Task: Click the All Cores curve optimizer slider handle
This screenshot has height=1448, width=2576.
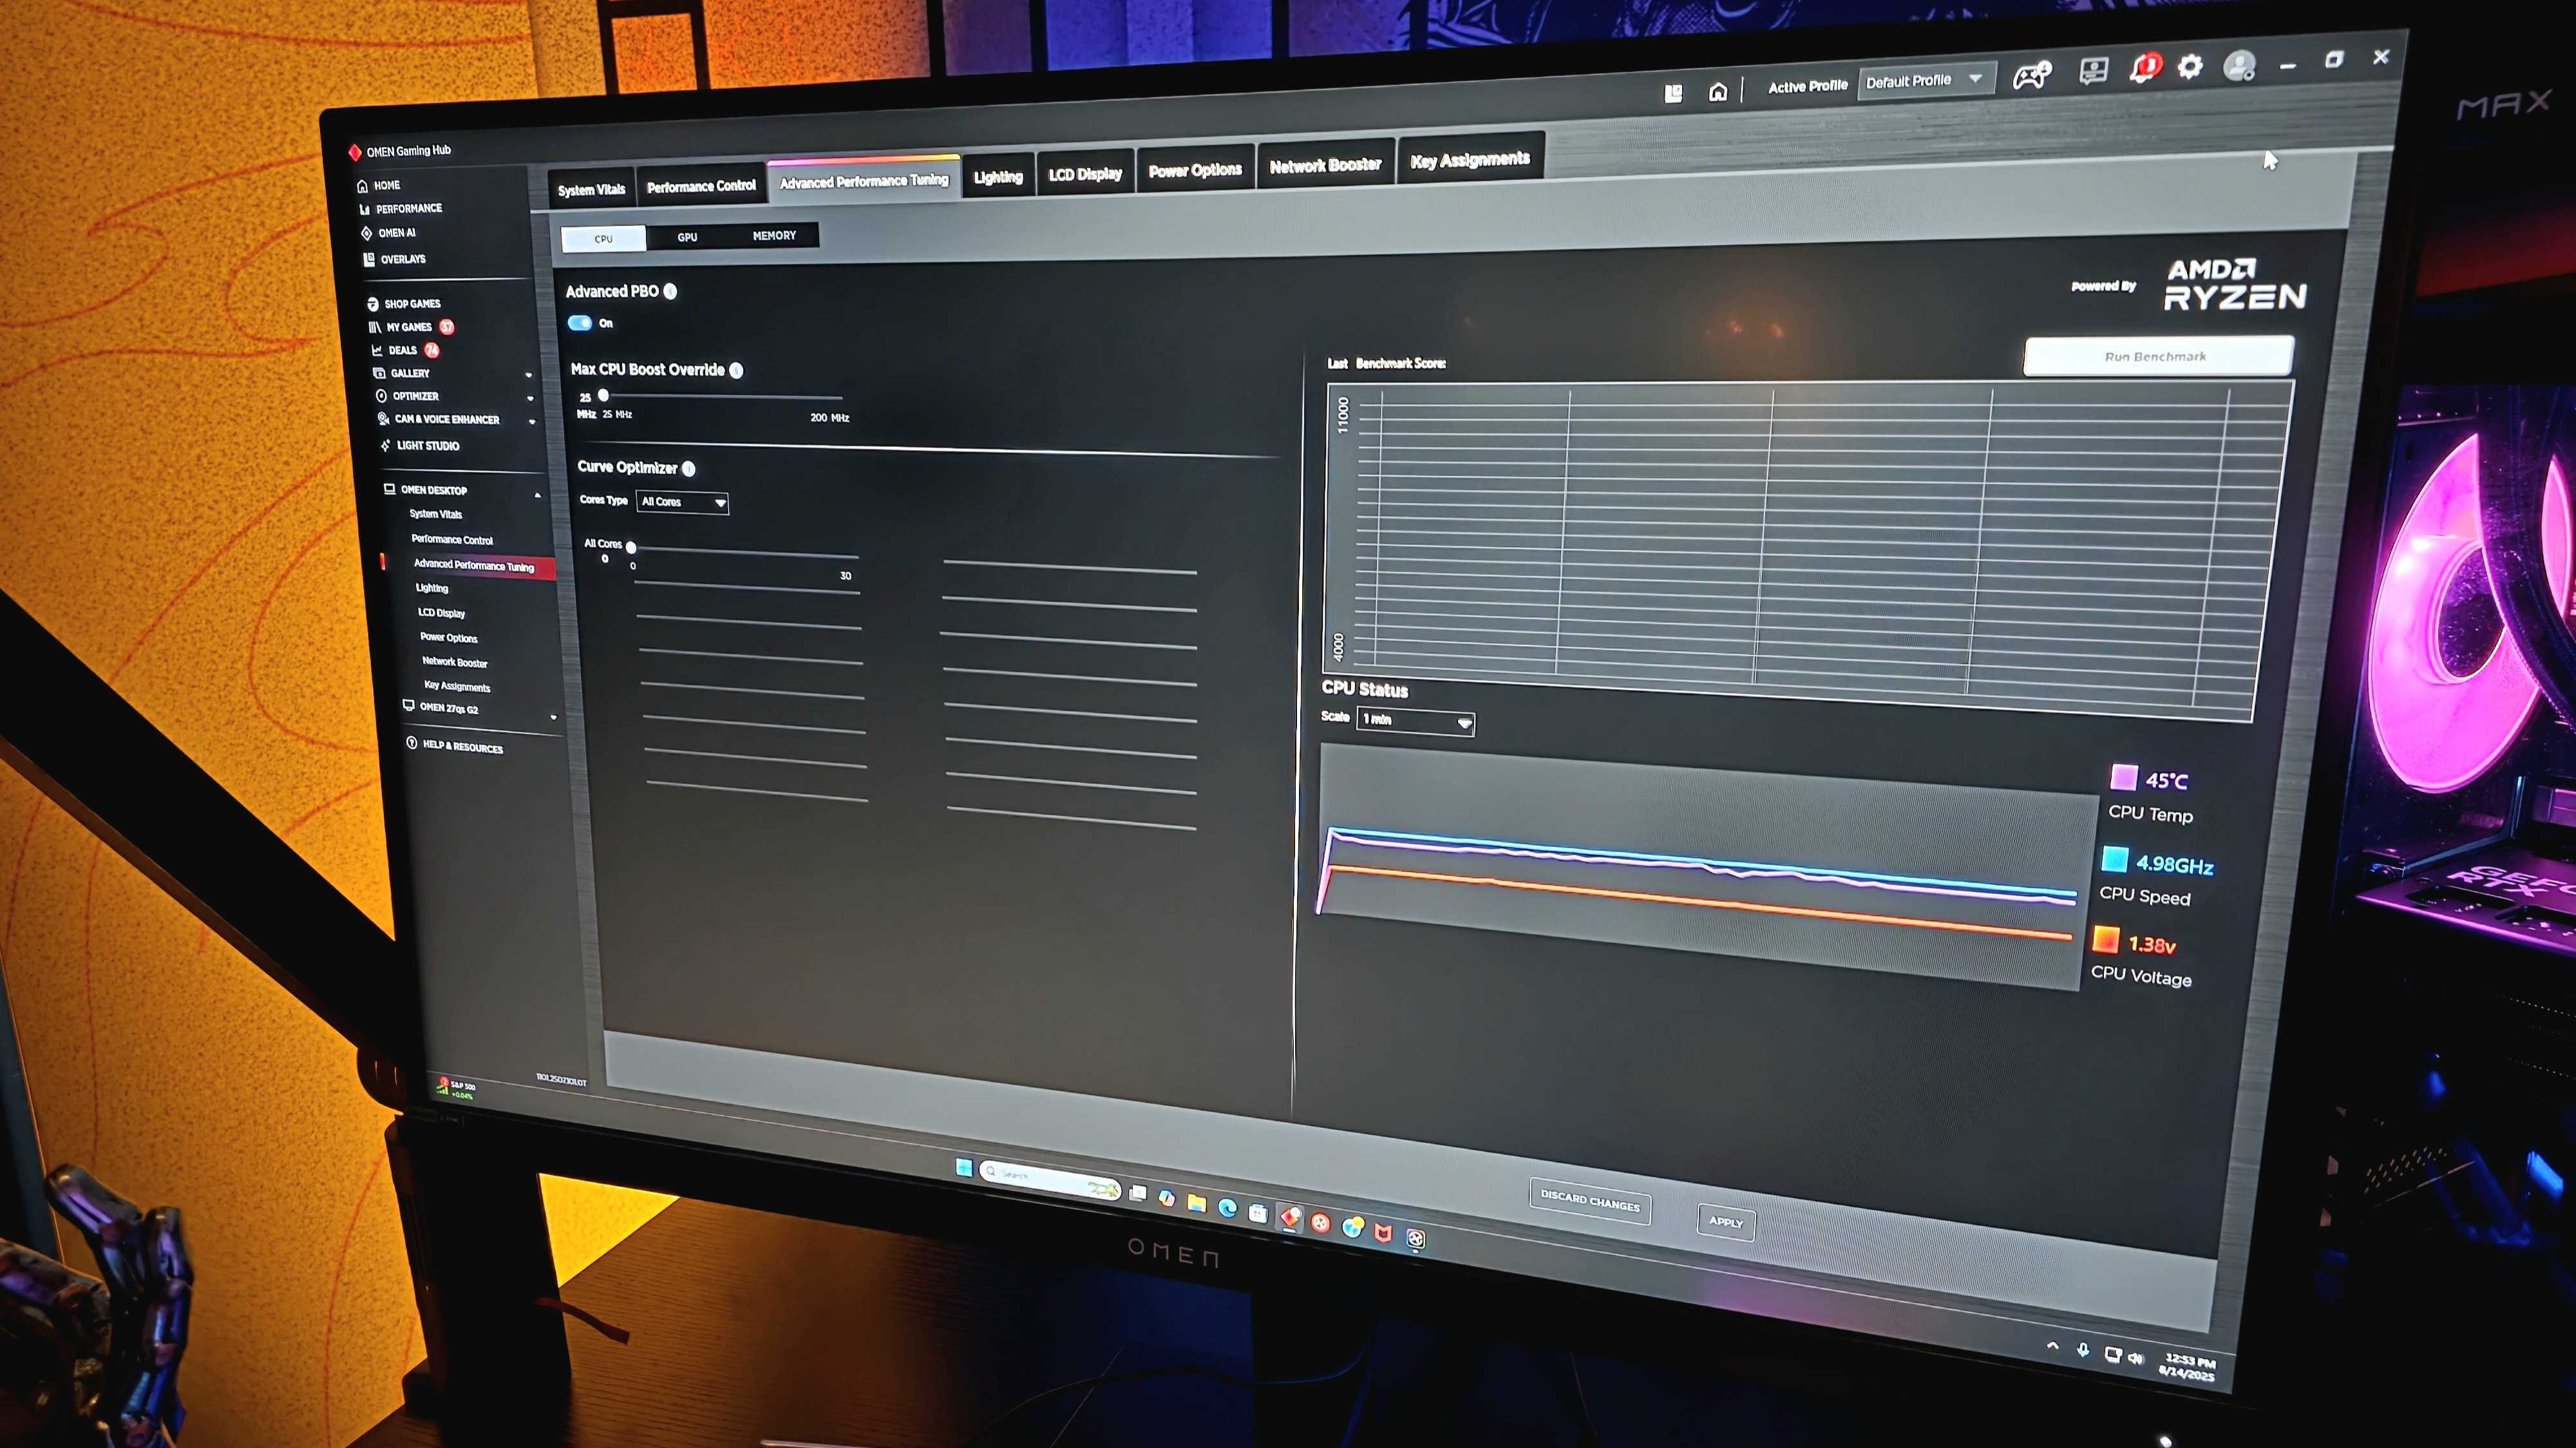Action: click(631, 548)
